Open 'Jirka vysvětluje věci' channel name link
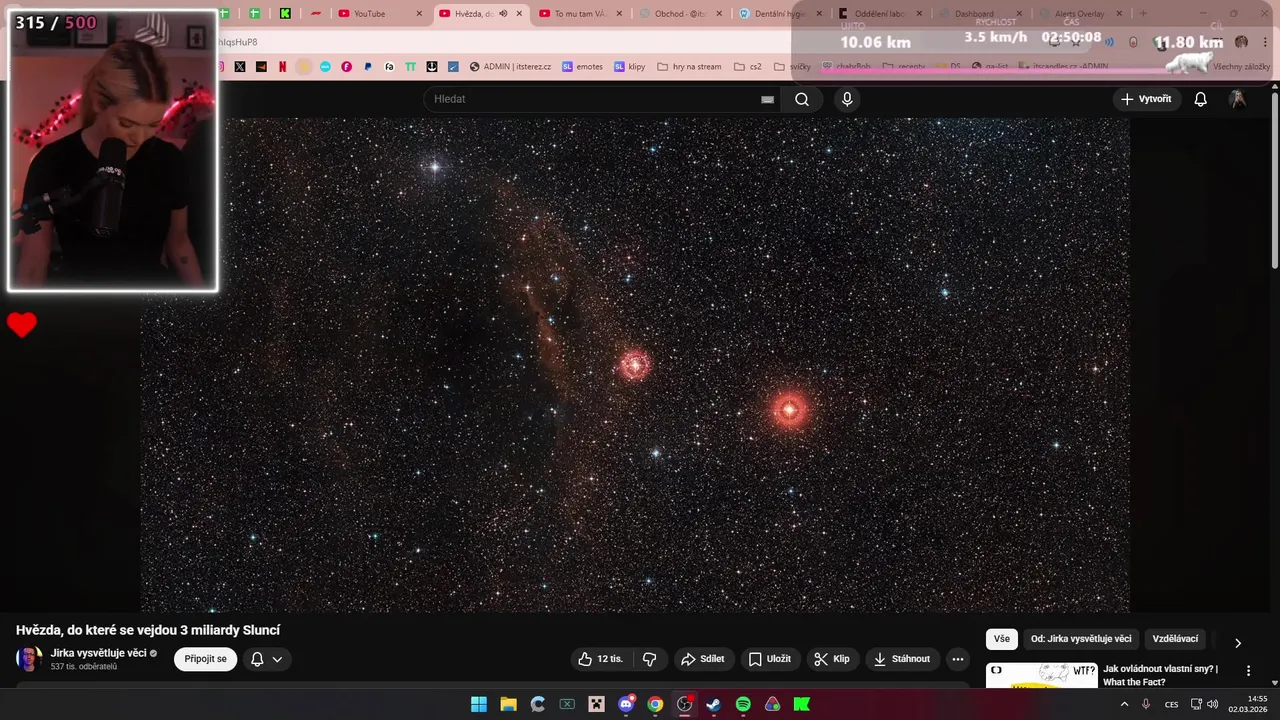Screen dimensions: 1280x720 coord(98,652)
